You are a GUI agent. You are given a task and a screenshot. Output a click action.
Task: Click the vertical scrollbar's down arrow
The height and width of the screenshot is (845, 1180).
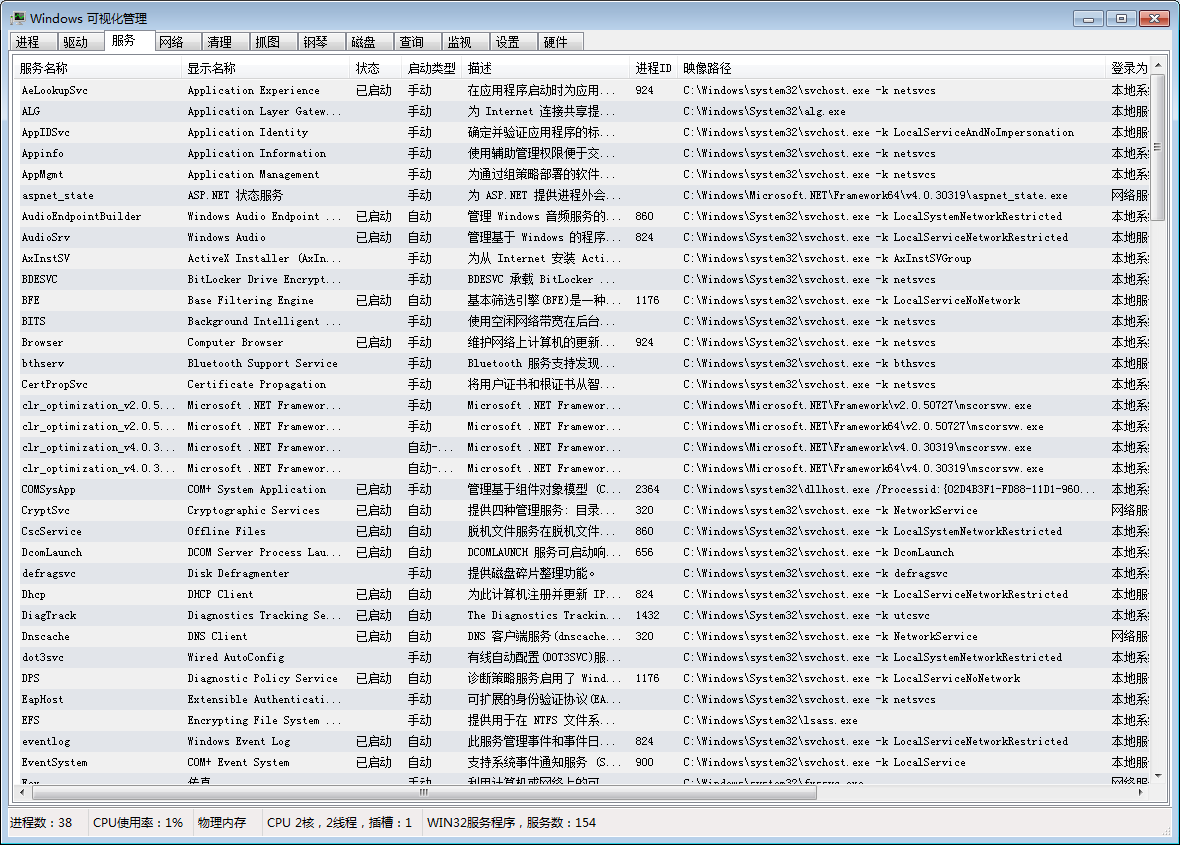[x=1157, y=775]
